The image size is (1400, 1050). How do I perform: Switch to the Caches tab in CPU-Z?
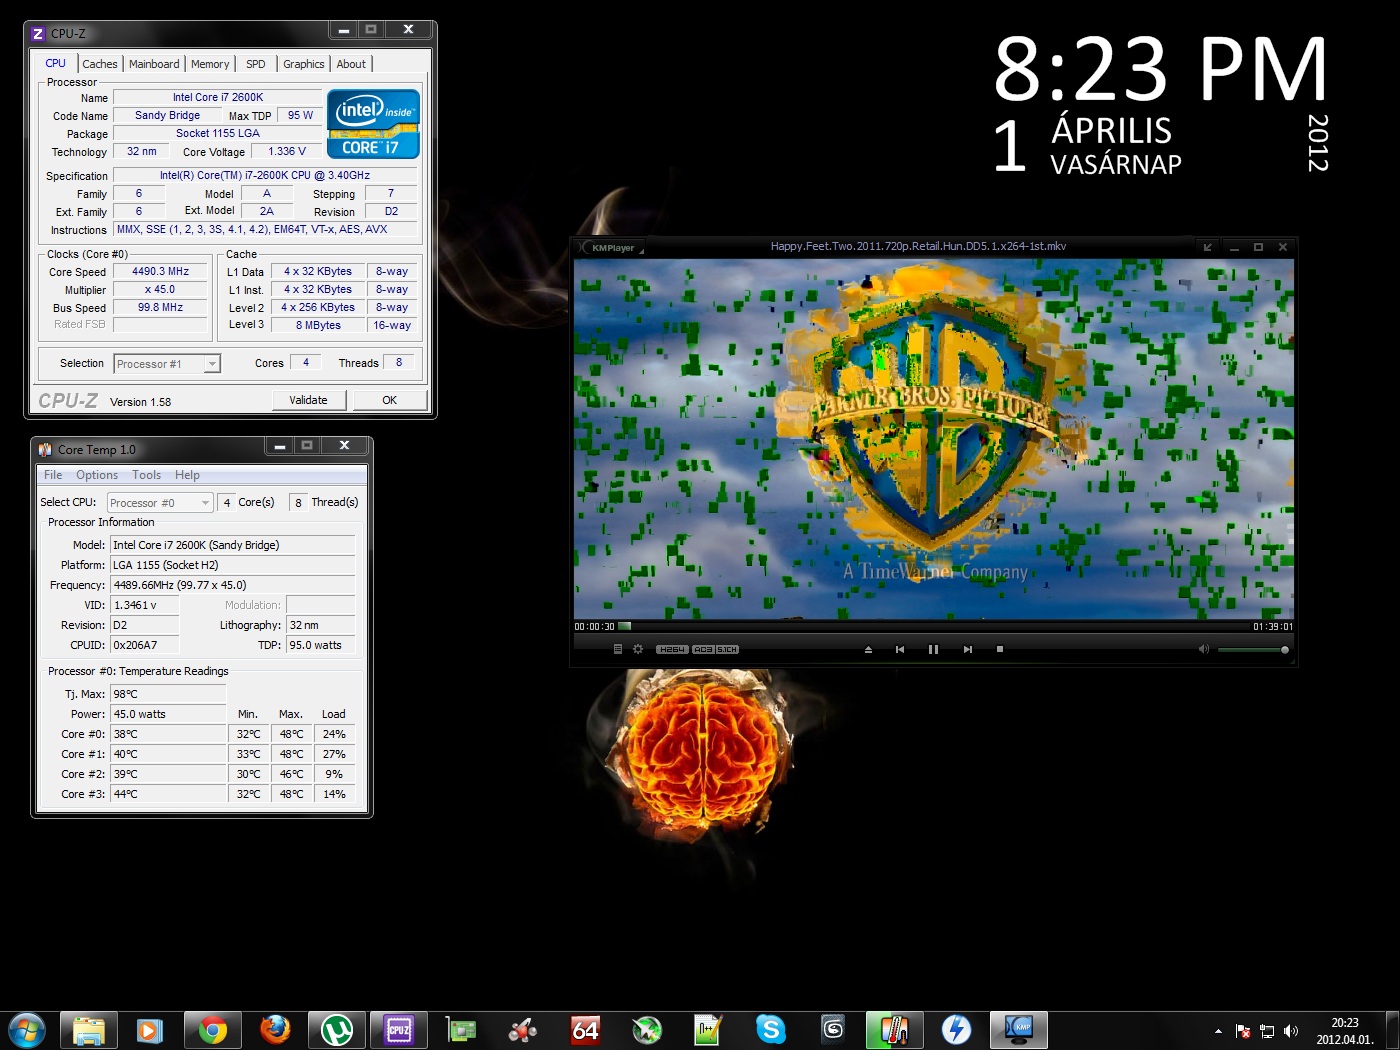coord(100,64)
